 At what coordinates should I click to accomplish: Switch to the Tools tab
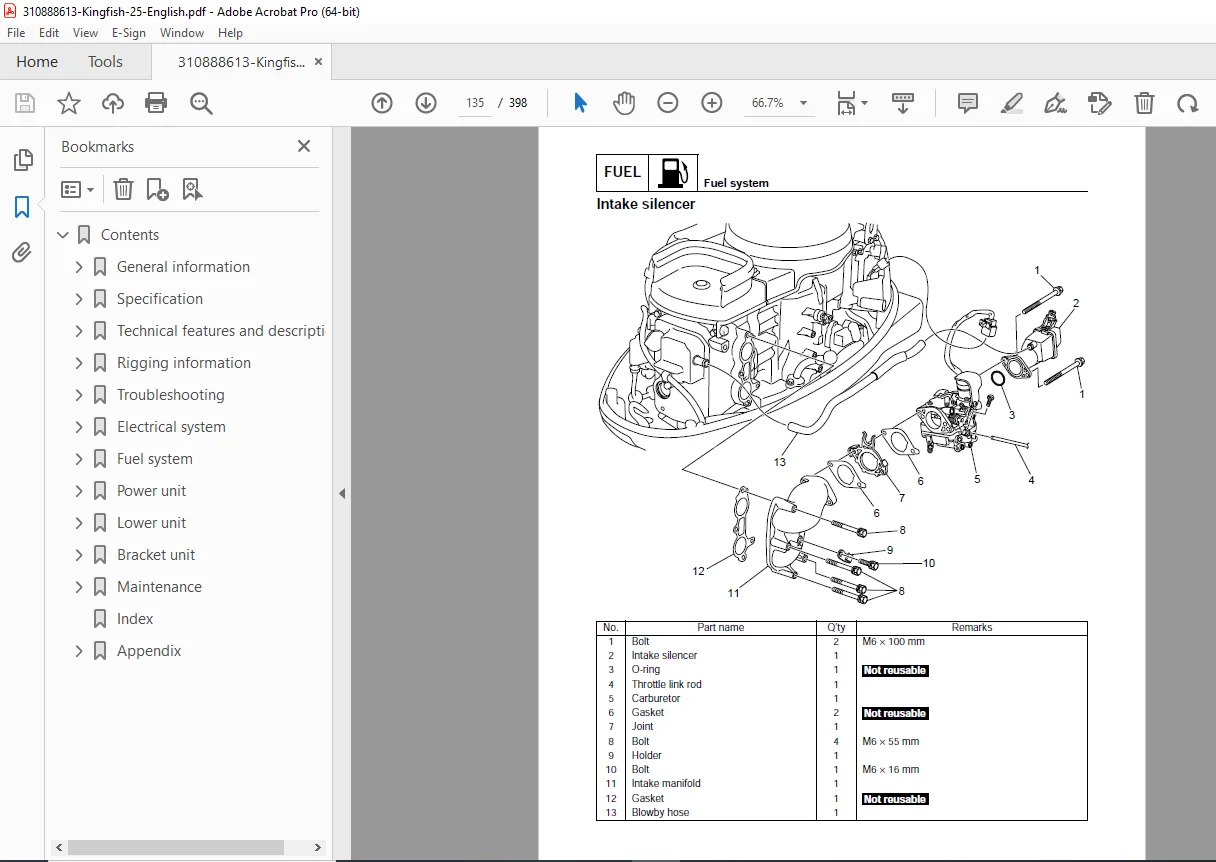coord(105,62)
